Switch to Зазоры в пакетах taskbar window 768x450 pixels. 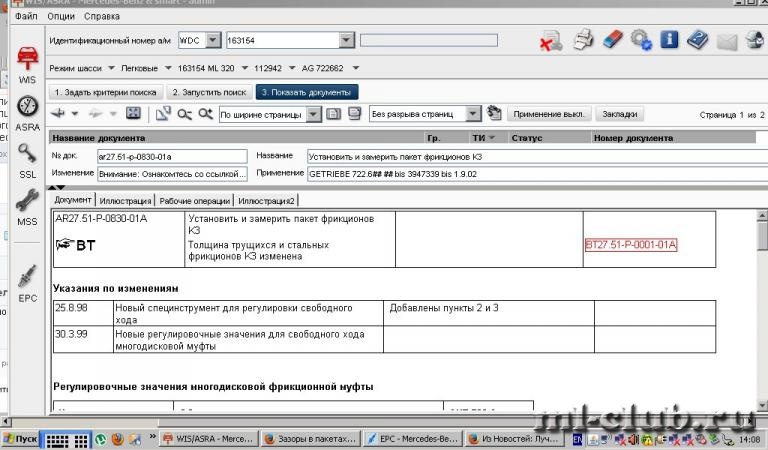(x=312, y=439)
